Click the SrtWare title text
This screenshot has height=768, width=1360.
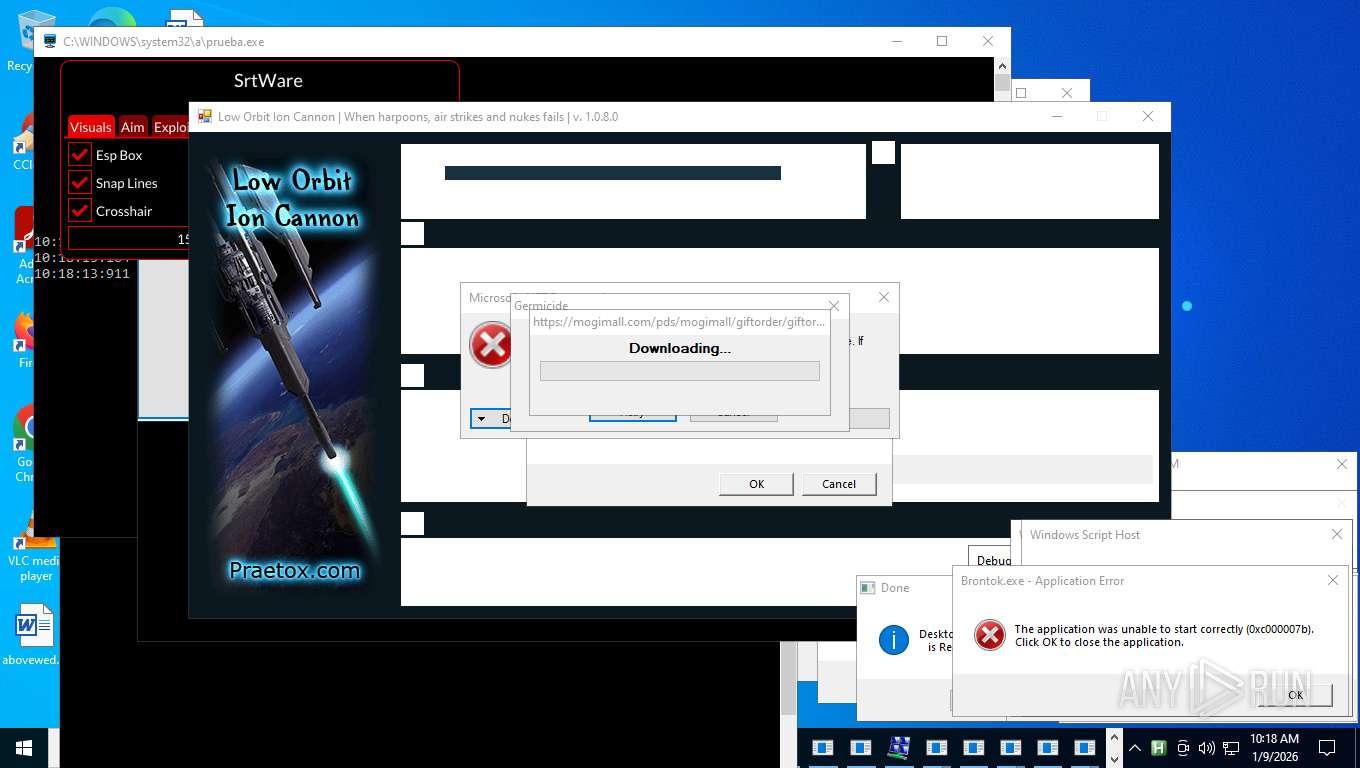tap(268, 81)
